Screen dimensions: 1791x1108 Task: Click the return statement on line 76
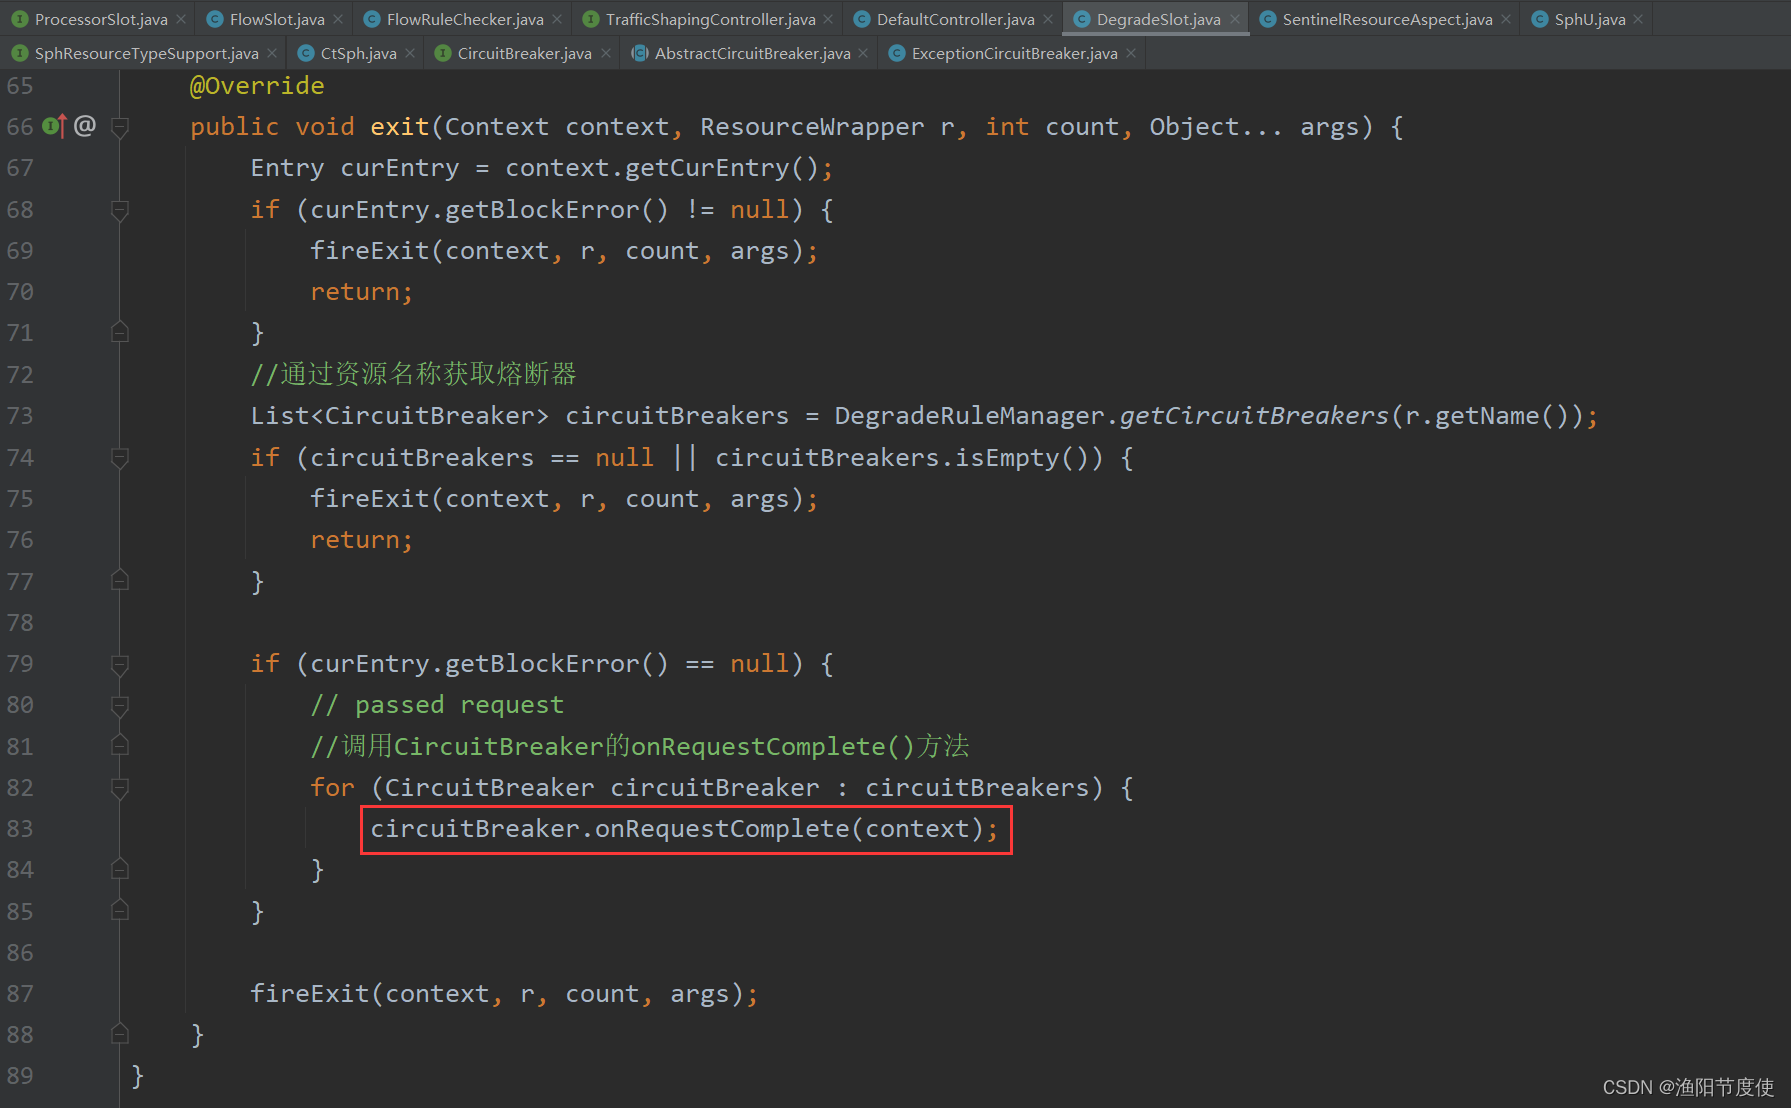pyautogui.click(x=361, y=540)
